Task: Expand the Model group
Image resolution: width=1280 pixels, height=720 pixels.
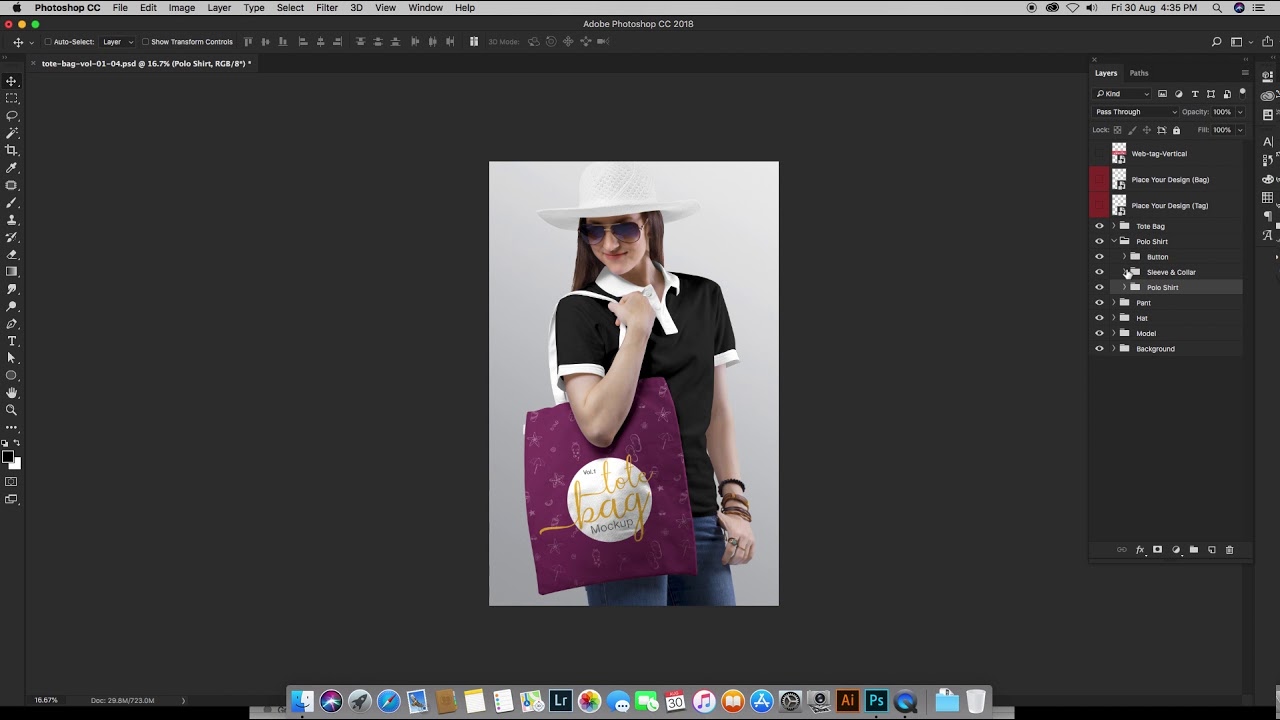Action: click(x=1114, y=334)
